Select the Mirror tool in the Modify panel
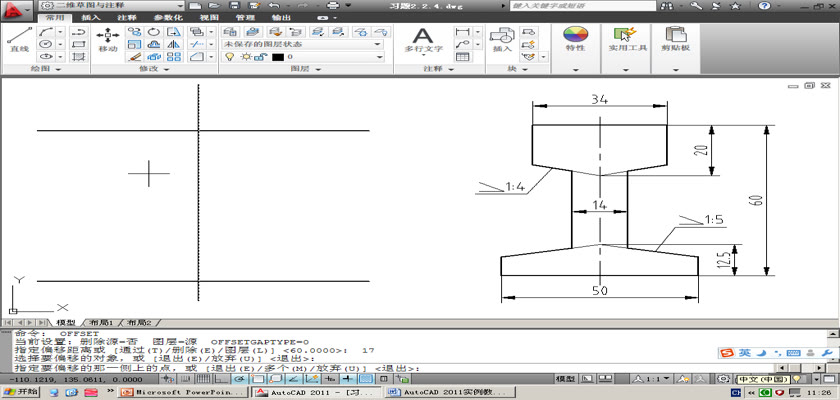Image resolution: width=840 pixels, height=400 pixels. [x=174, y=44]
